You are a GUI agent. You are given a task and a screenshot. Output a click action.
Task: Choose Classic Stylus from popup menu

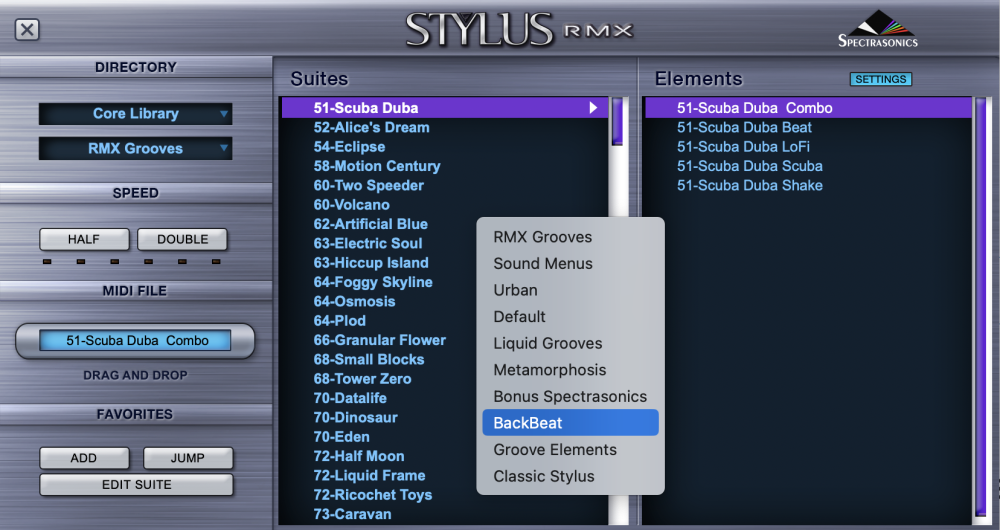tap(570, 476)
